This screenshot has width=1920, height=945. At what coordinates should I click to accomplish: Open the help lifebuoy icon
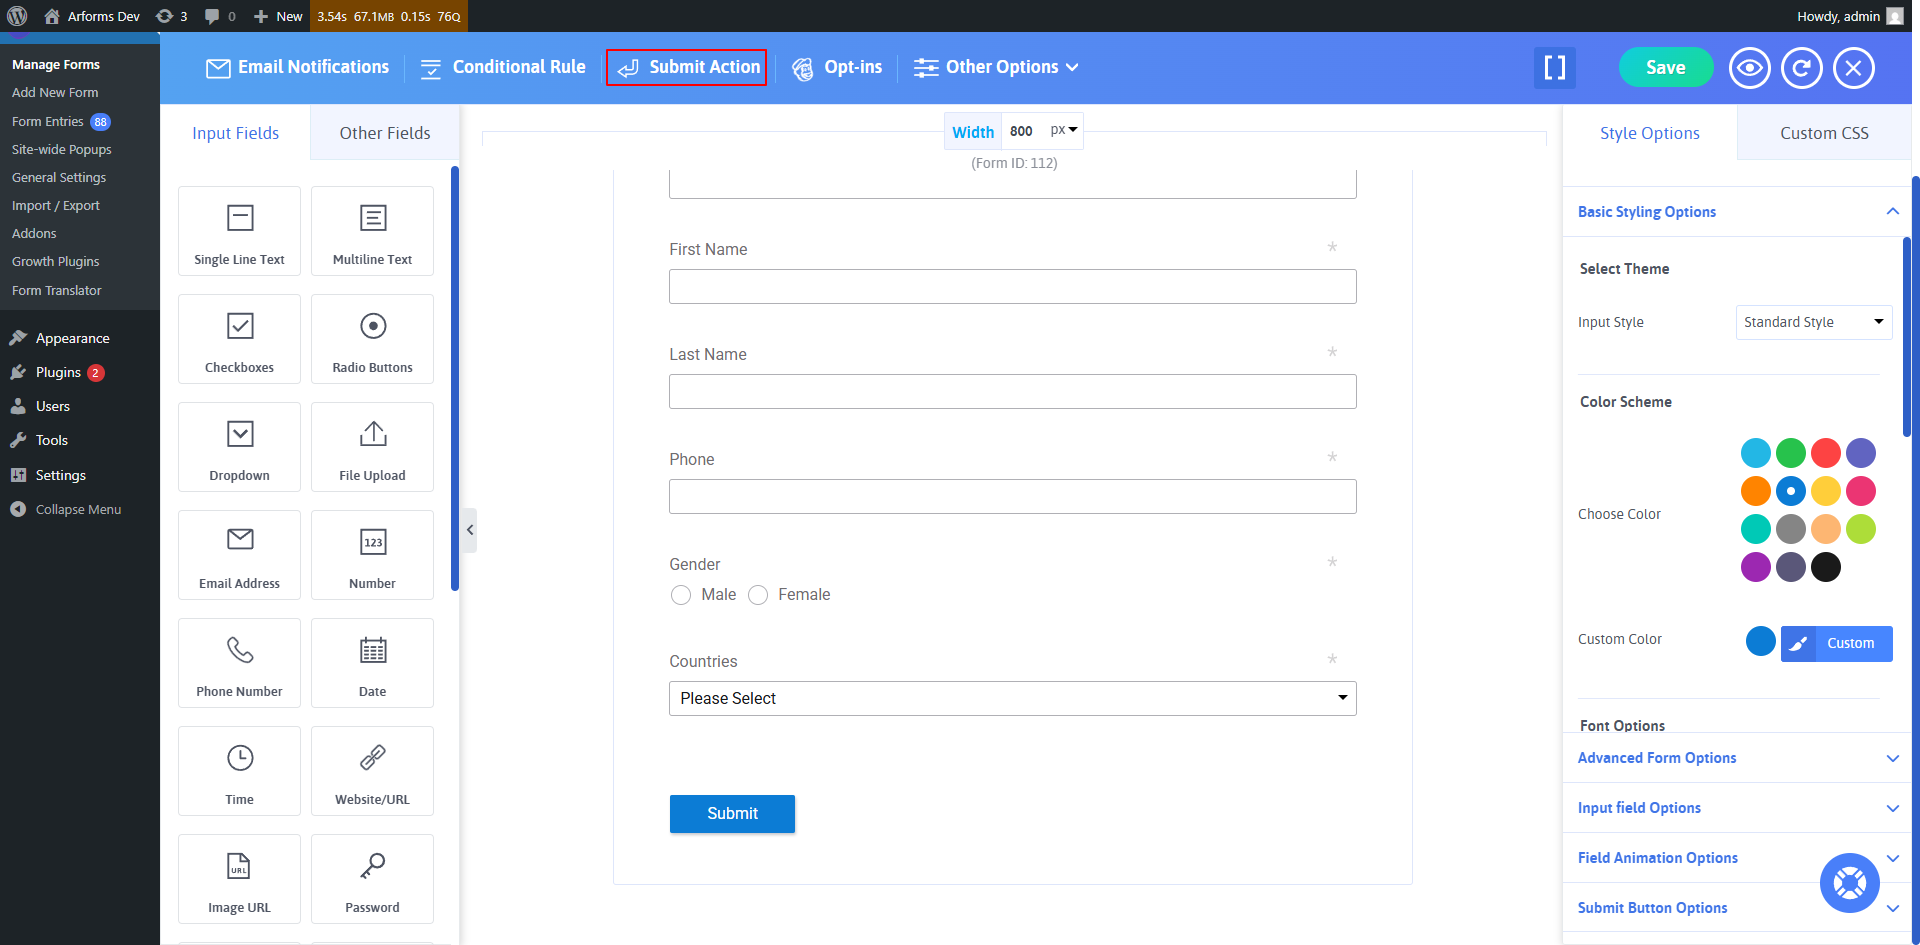(1850, 883)
